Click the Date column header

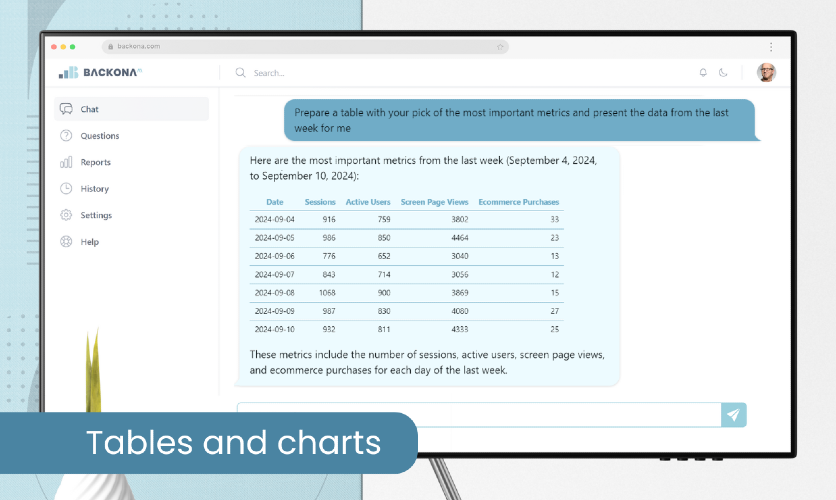(x=275, y=202)
